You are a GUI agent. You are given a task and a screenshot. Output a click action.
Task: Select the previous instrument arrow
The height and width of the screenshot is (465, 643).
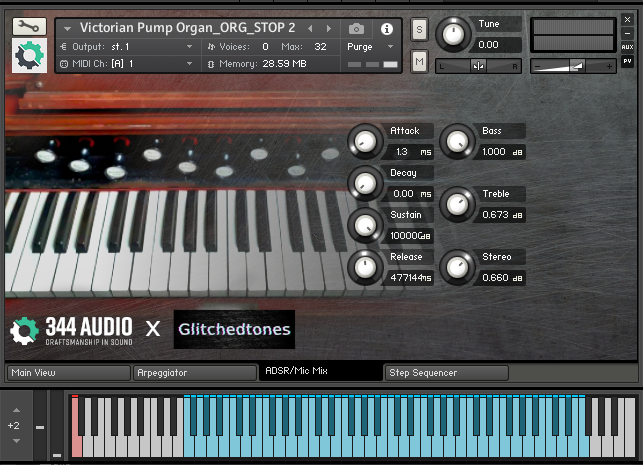click(x=311, y=28)
